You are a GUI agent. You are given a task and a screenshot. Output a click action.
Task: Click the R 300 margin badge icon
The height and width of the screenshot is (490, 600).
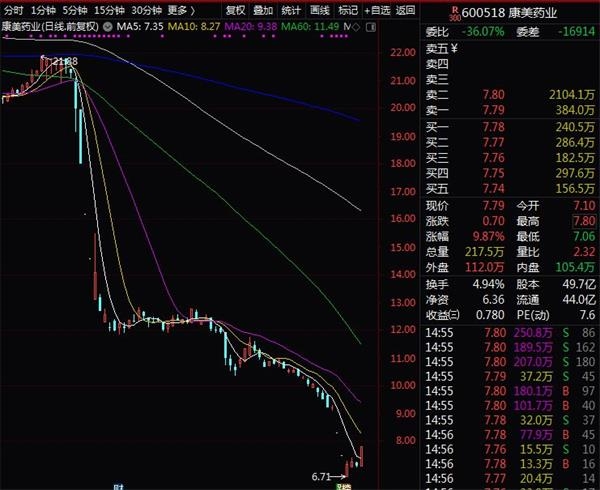(455, 13)
